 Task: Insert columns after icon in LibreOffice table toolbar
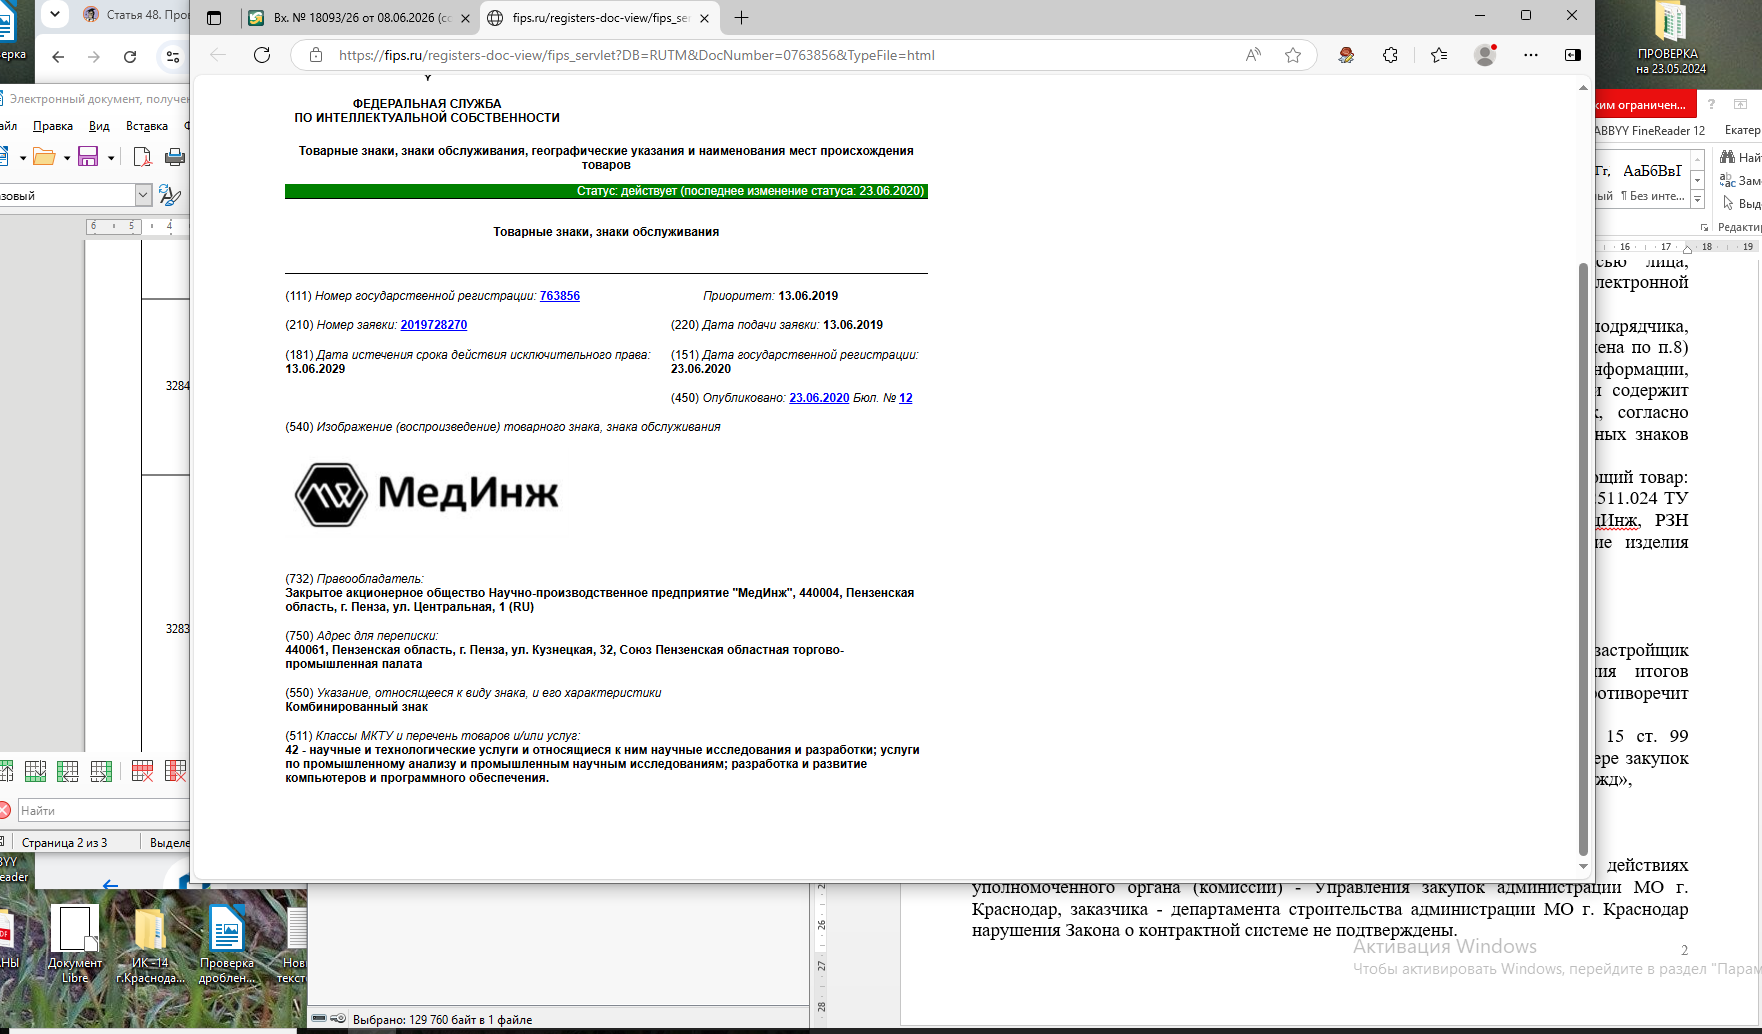coord(101,771)
